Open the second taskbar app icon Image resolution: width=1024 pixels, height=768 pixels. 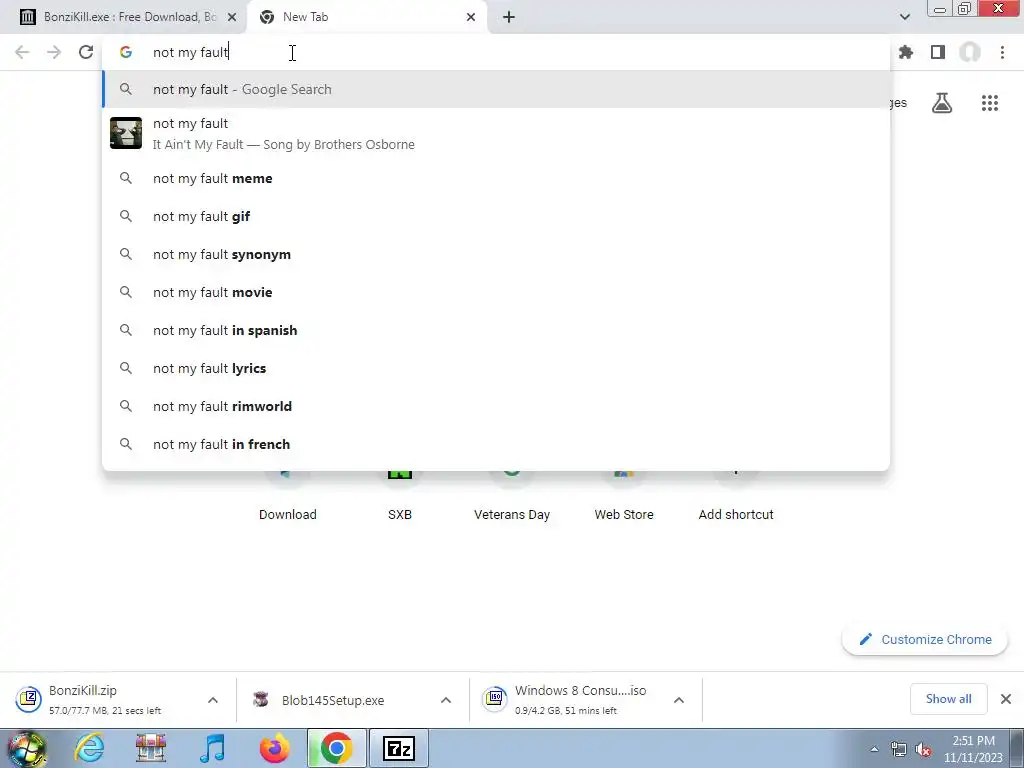pos(151,748)
